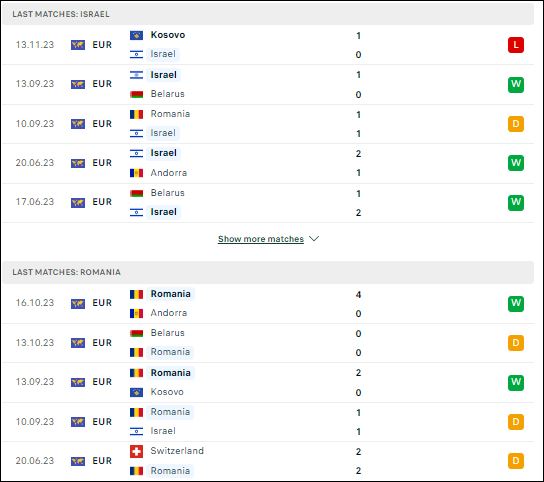Click the orange D badge for Romania–Israel in Israel section
This screenshot has height=482, width=544.
(x=516, y=124)
